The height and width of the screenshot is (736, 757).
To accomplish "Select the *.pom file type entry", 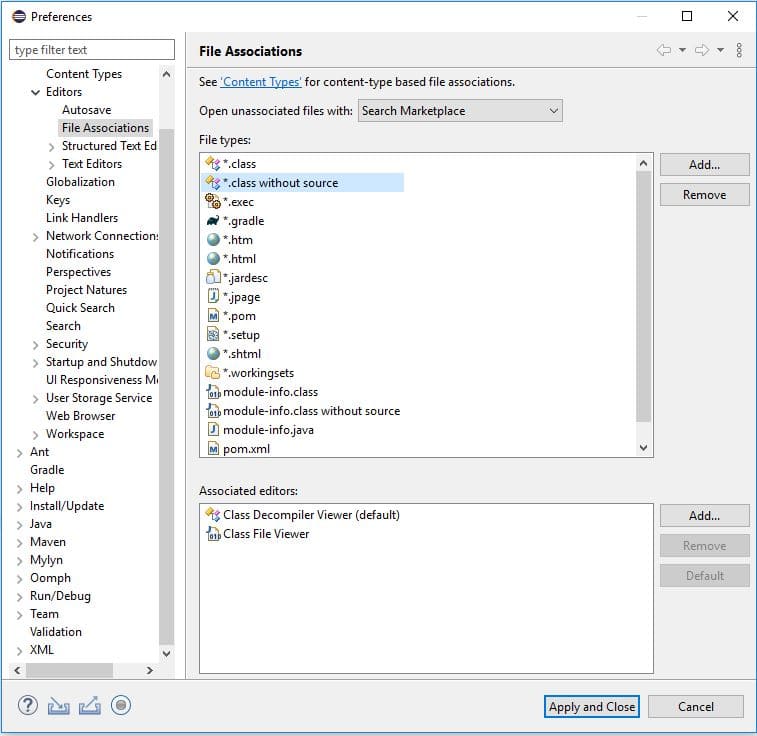I will pos(231,316).
